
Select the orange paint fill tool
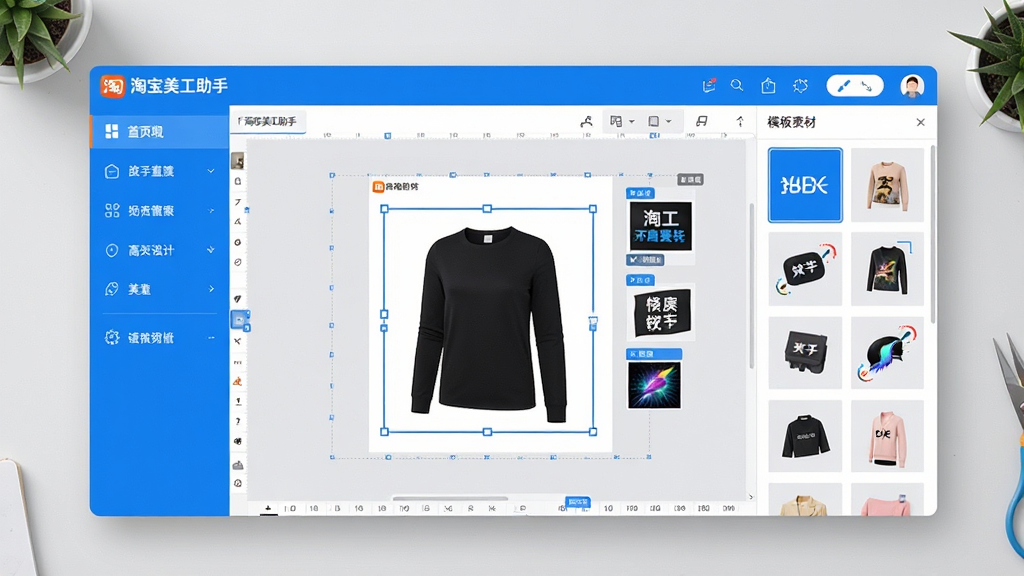coord(238,381)
